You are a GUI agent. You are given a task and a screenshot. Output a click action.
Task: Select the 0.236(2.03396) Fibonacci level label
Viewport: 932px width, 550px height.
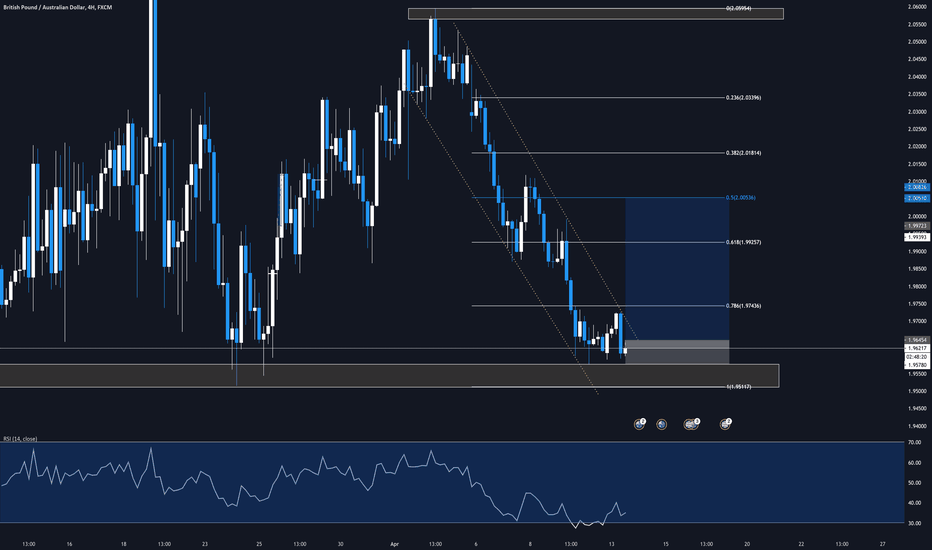pyautogui.click(x=743, y=98)
